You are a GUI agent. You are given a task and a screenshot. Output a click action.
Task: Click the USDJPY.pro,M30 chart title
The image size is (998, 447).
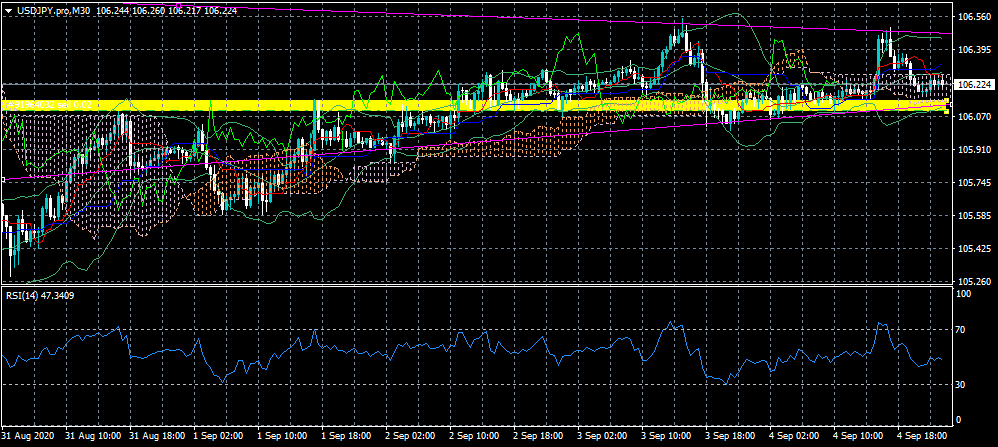click(53, 11)
